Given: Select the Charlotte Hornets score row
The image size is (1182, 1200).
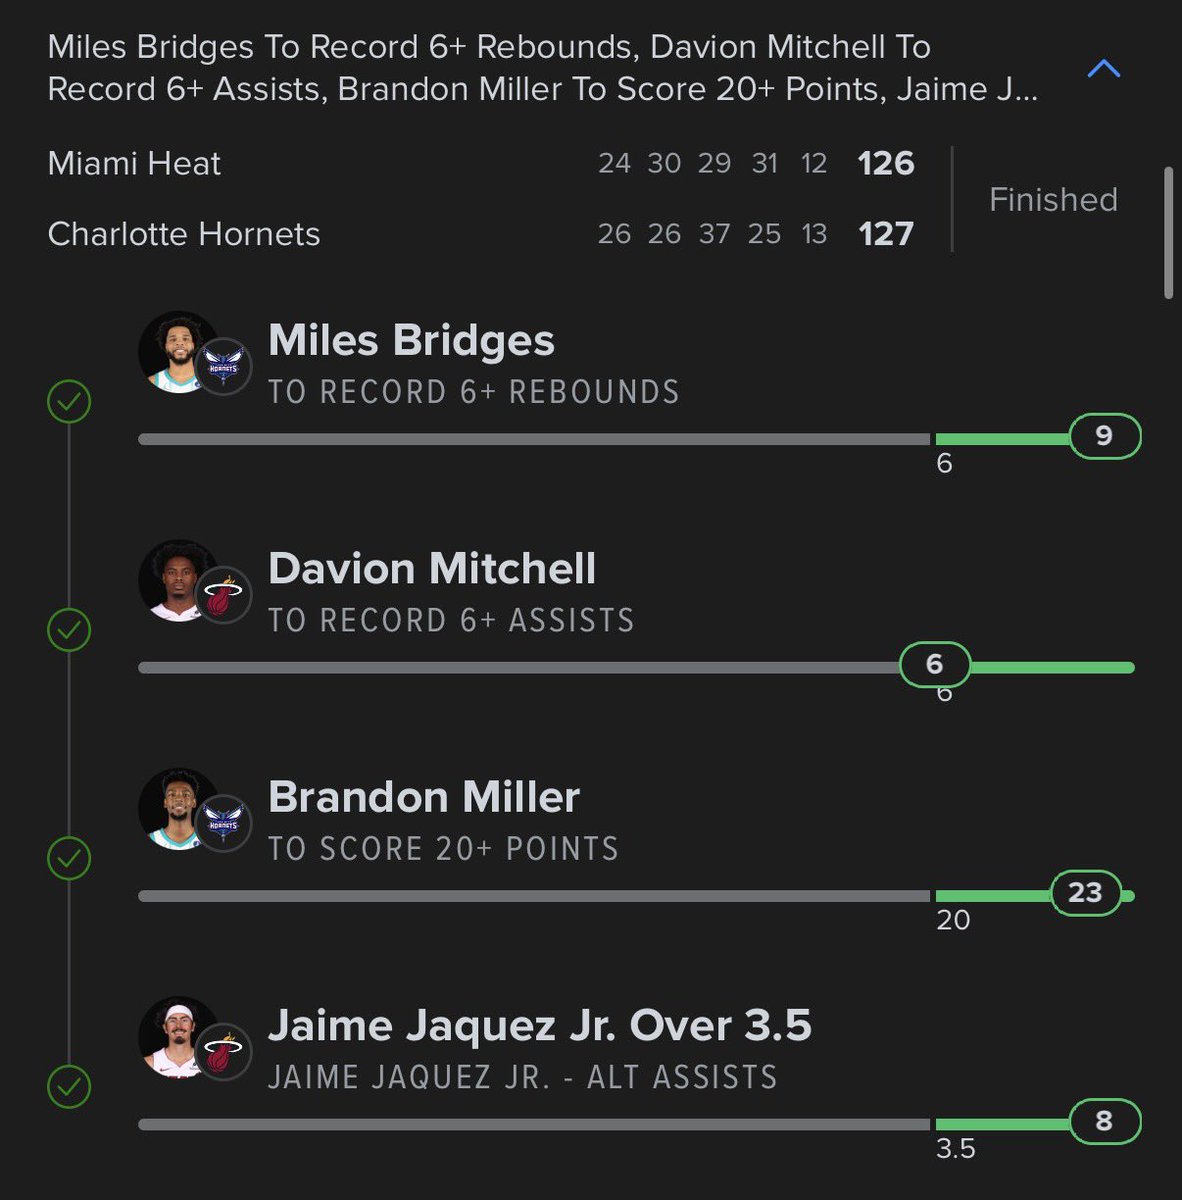Looking at the screenshot, I should click(x=481, y=234).
